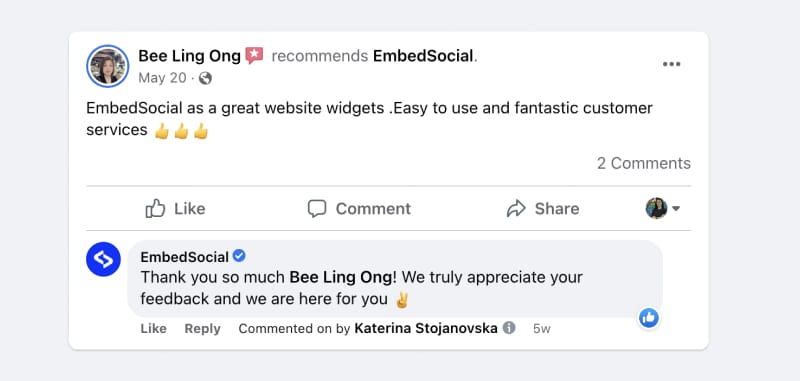Click the recommends star badge icon

254,56
